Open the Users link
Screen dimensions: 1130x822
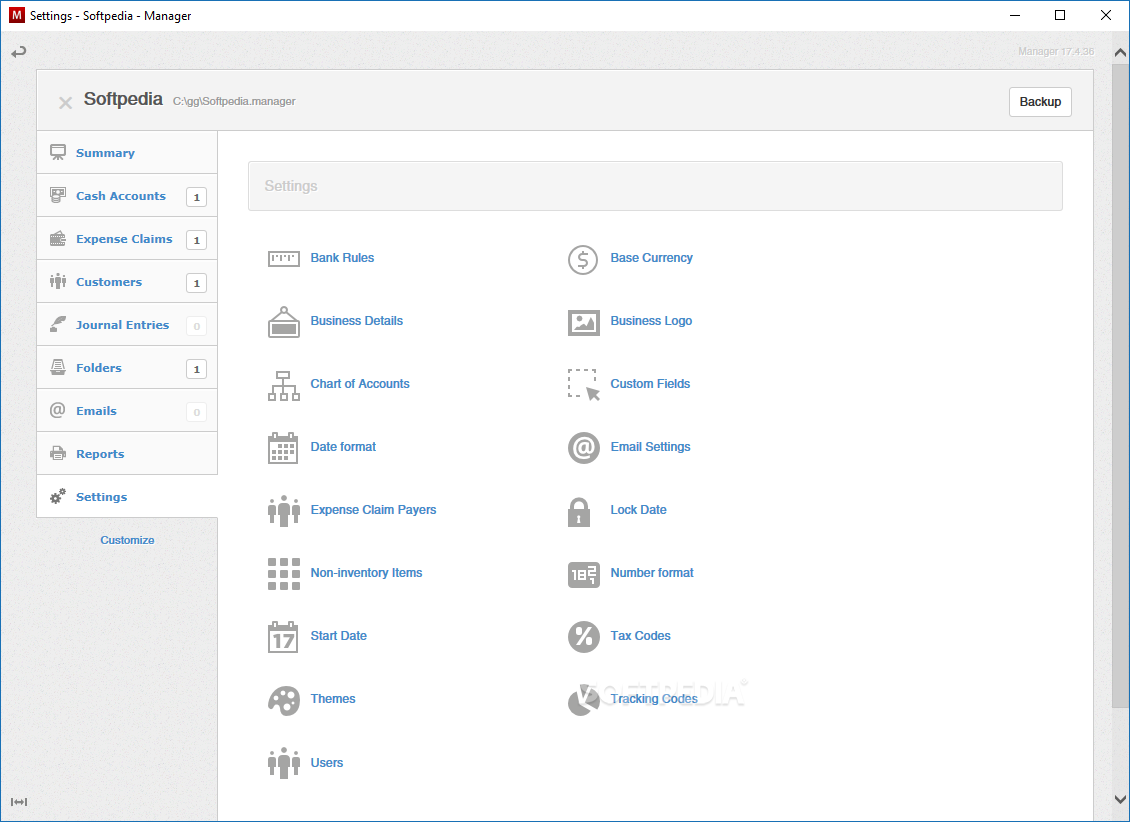[326, 763]
